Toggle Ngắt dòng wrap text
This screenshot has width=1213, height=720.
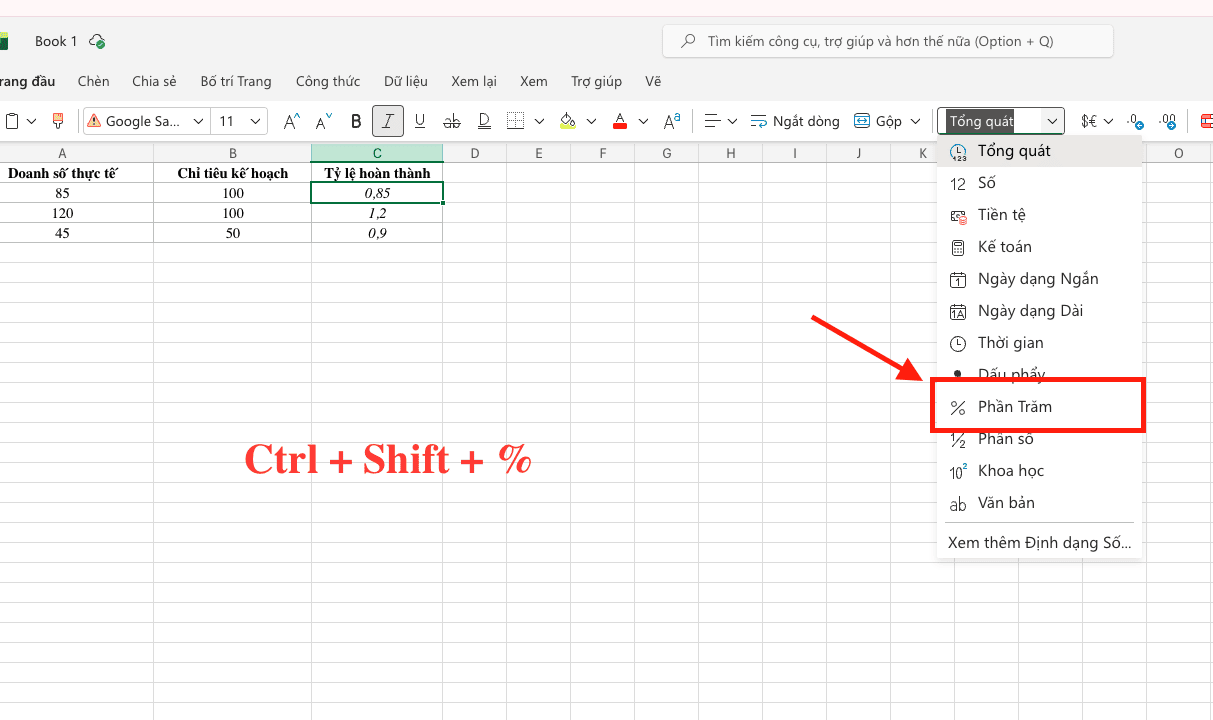coord(795,121)
